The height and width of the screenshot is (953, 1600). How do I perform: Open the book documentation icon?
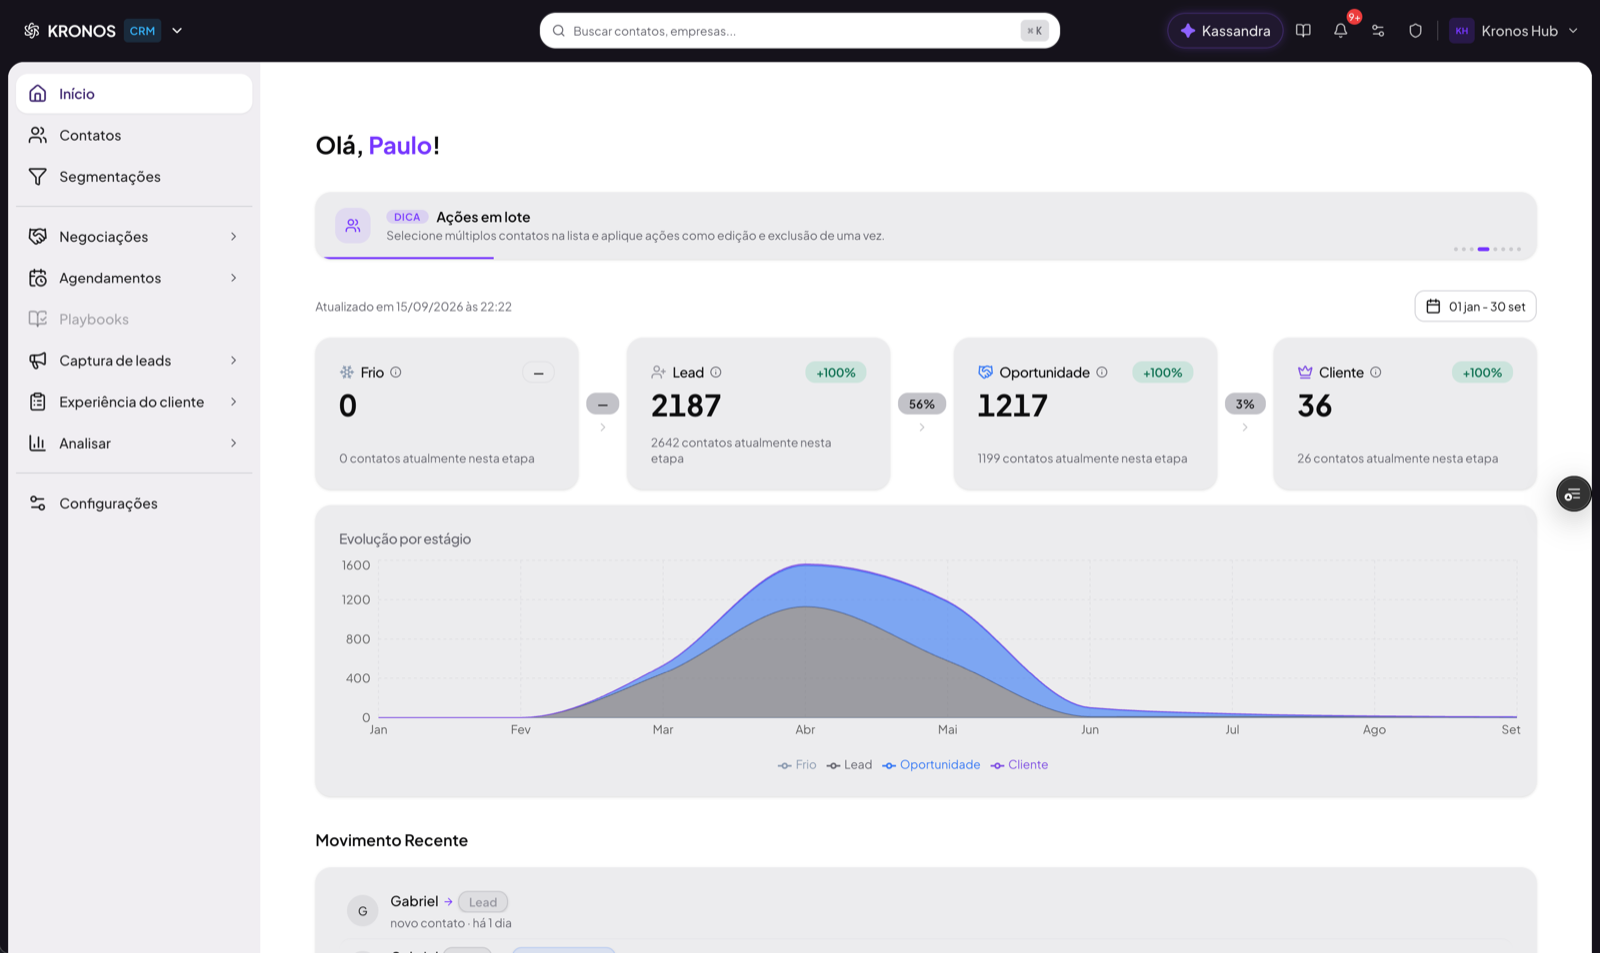1303,31
